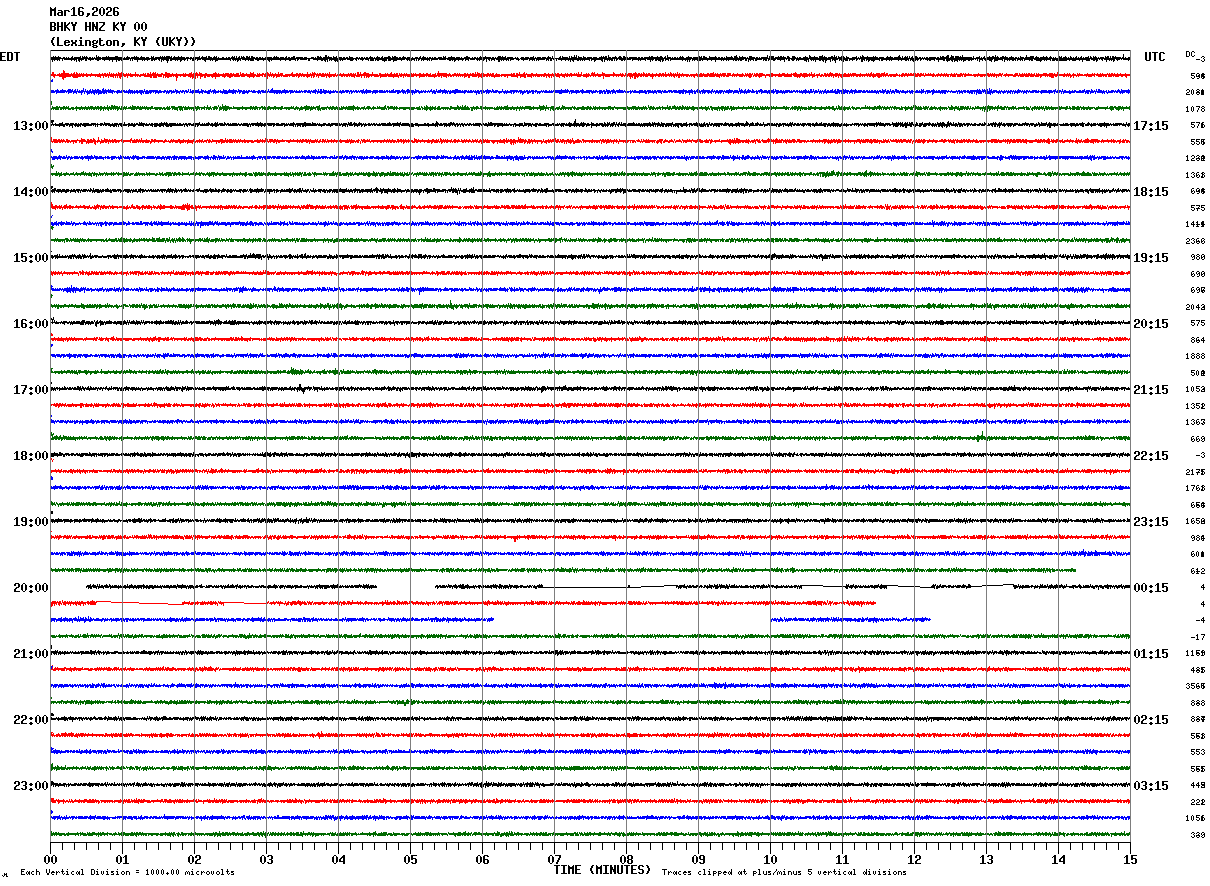Select the 19:00 EDT row label

pyautogui.click(x=31, y=522)
